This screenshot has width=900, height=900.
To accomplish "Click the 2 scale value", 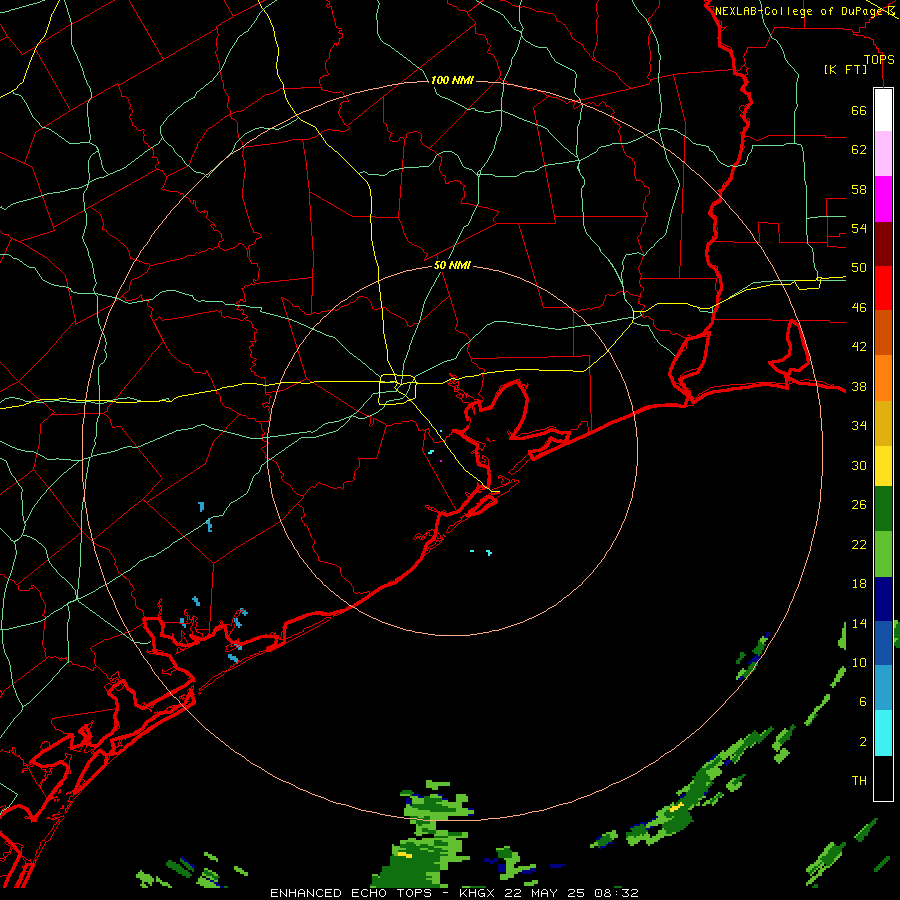I will 863,742.
